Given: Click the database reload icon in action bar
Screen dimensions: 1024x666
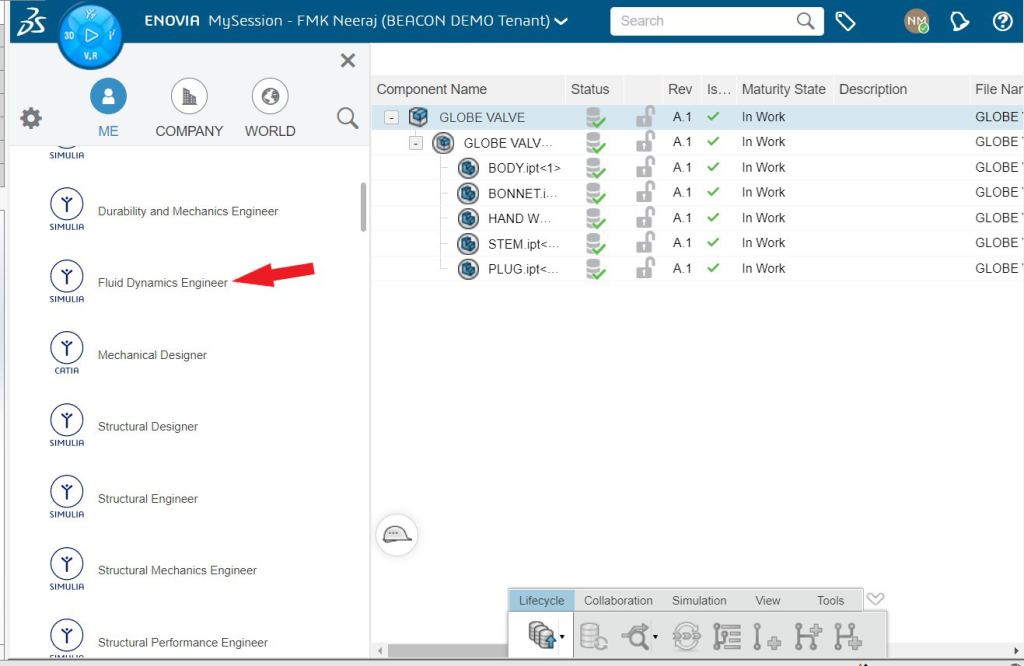Looking at the screenshot, I should (594, 636).
